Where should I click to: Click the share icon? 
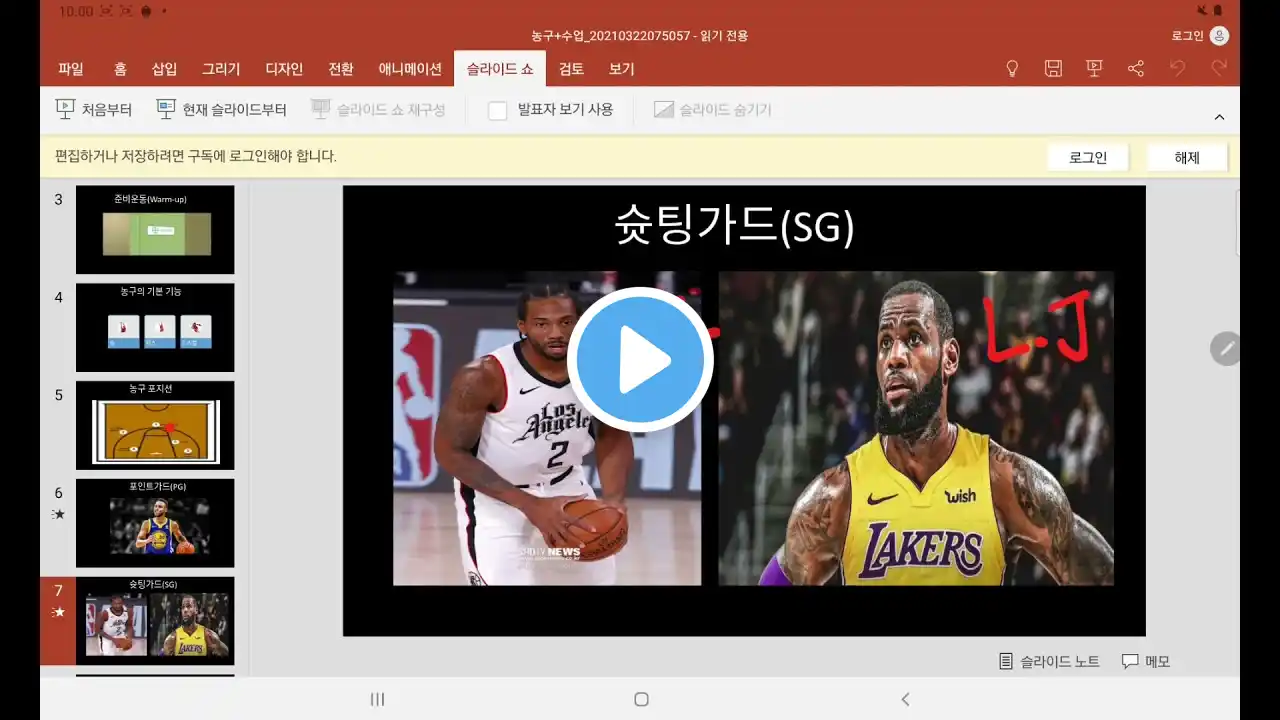point(1136,68)
